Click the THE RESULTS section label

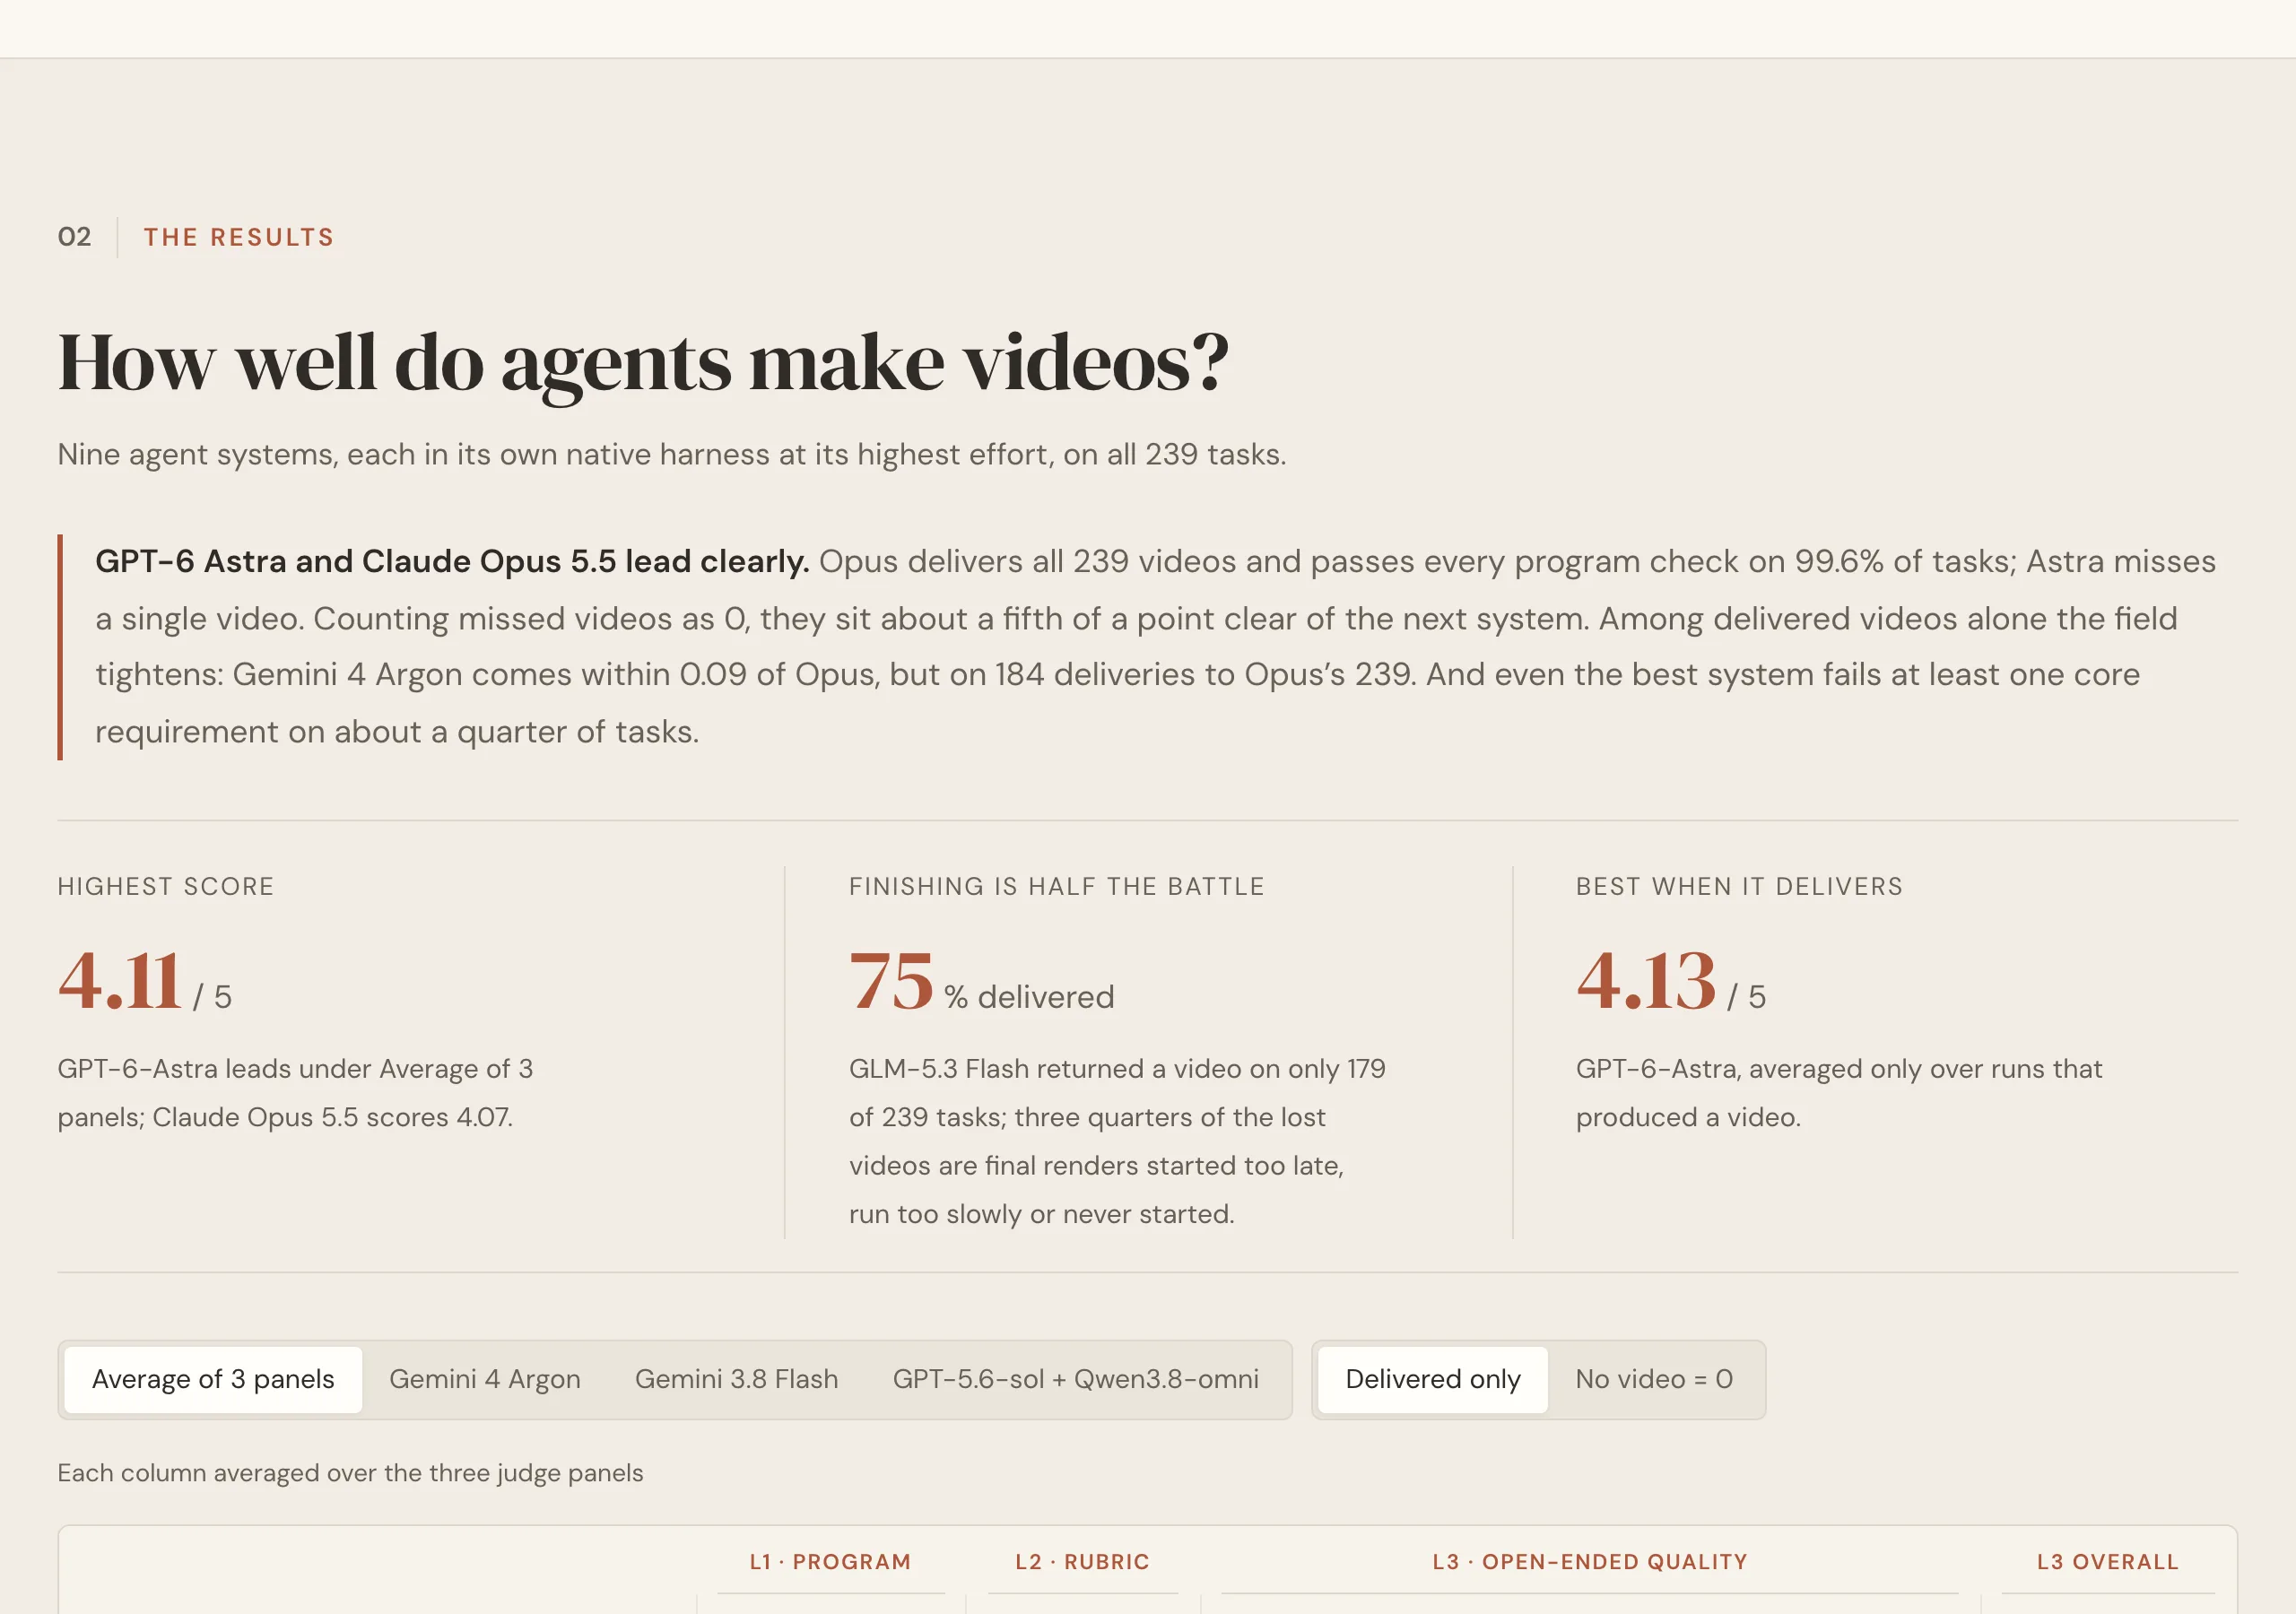(x=239, y=237)
